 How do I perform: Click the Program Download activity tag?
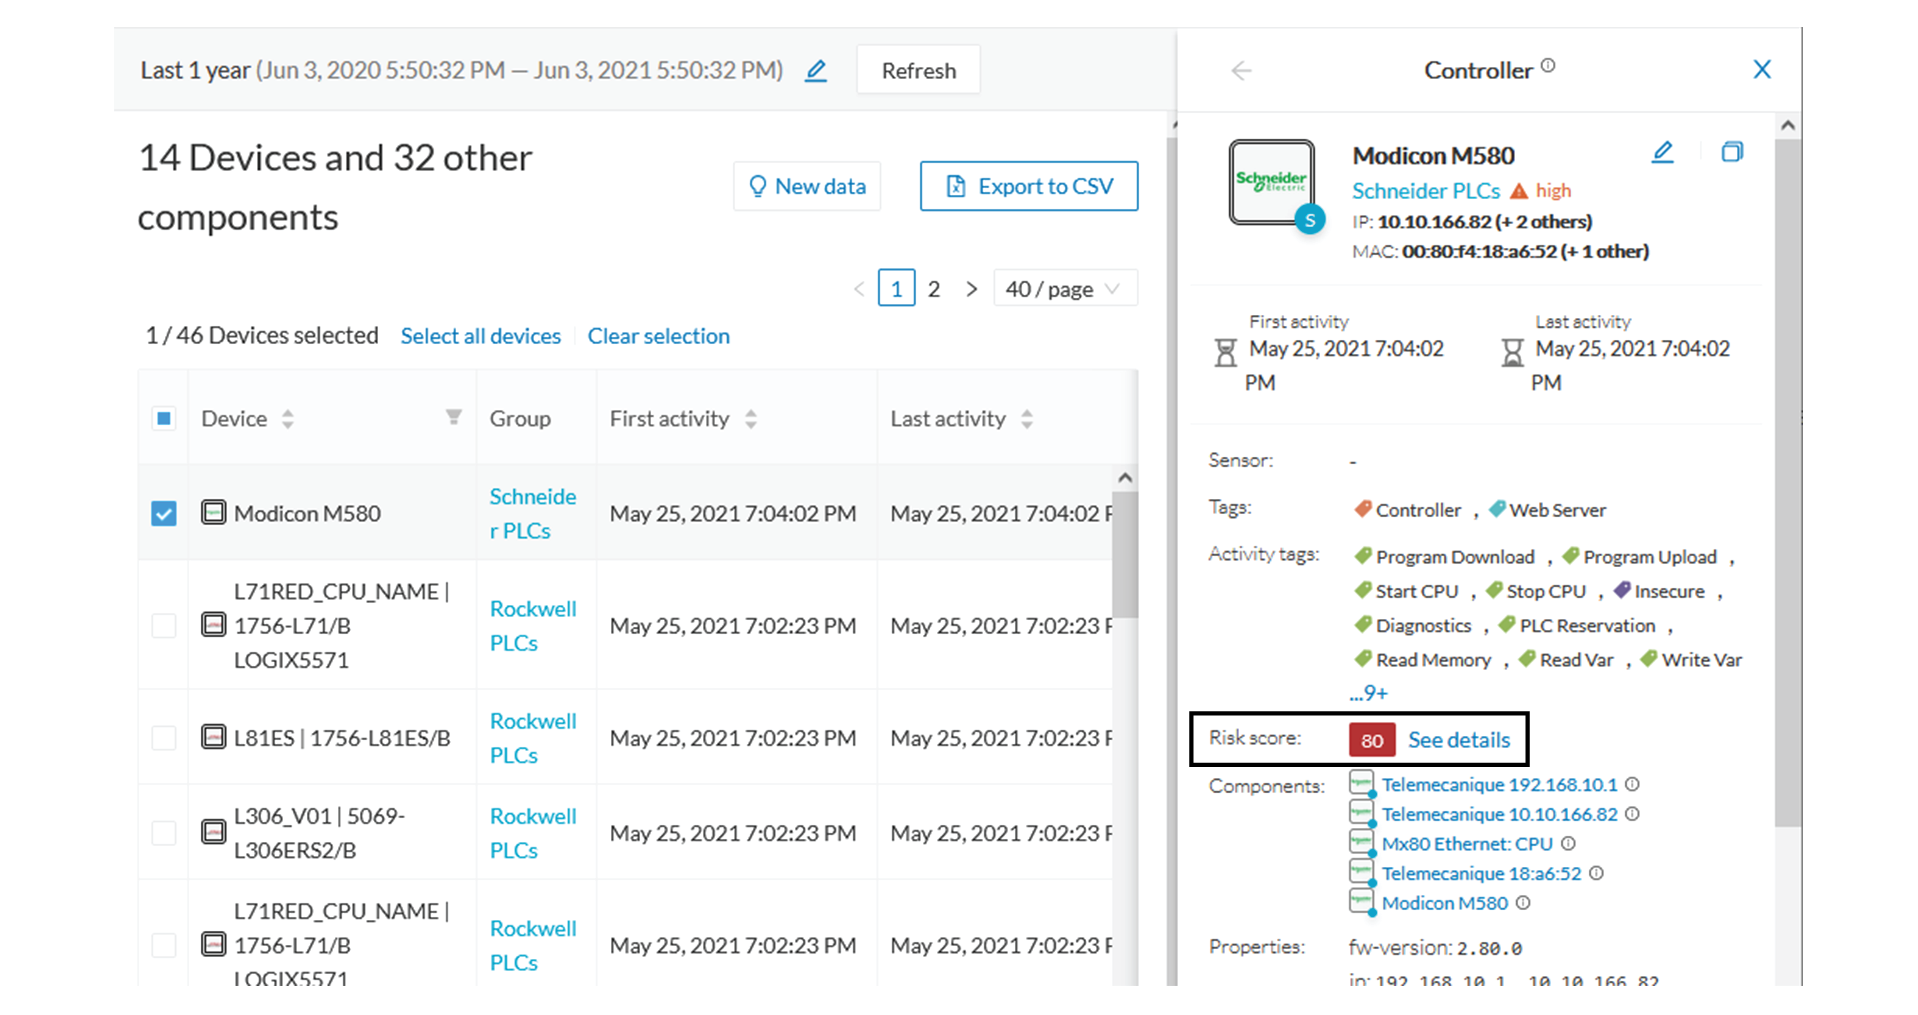click(1444, 557)
